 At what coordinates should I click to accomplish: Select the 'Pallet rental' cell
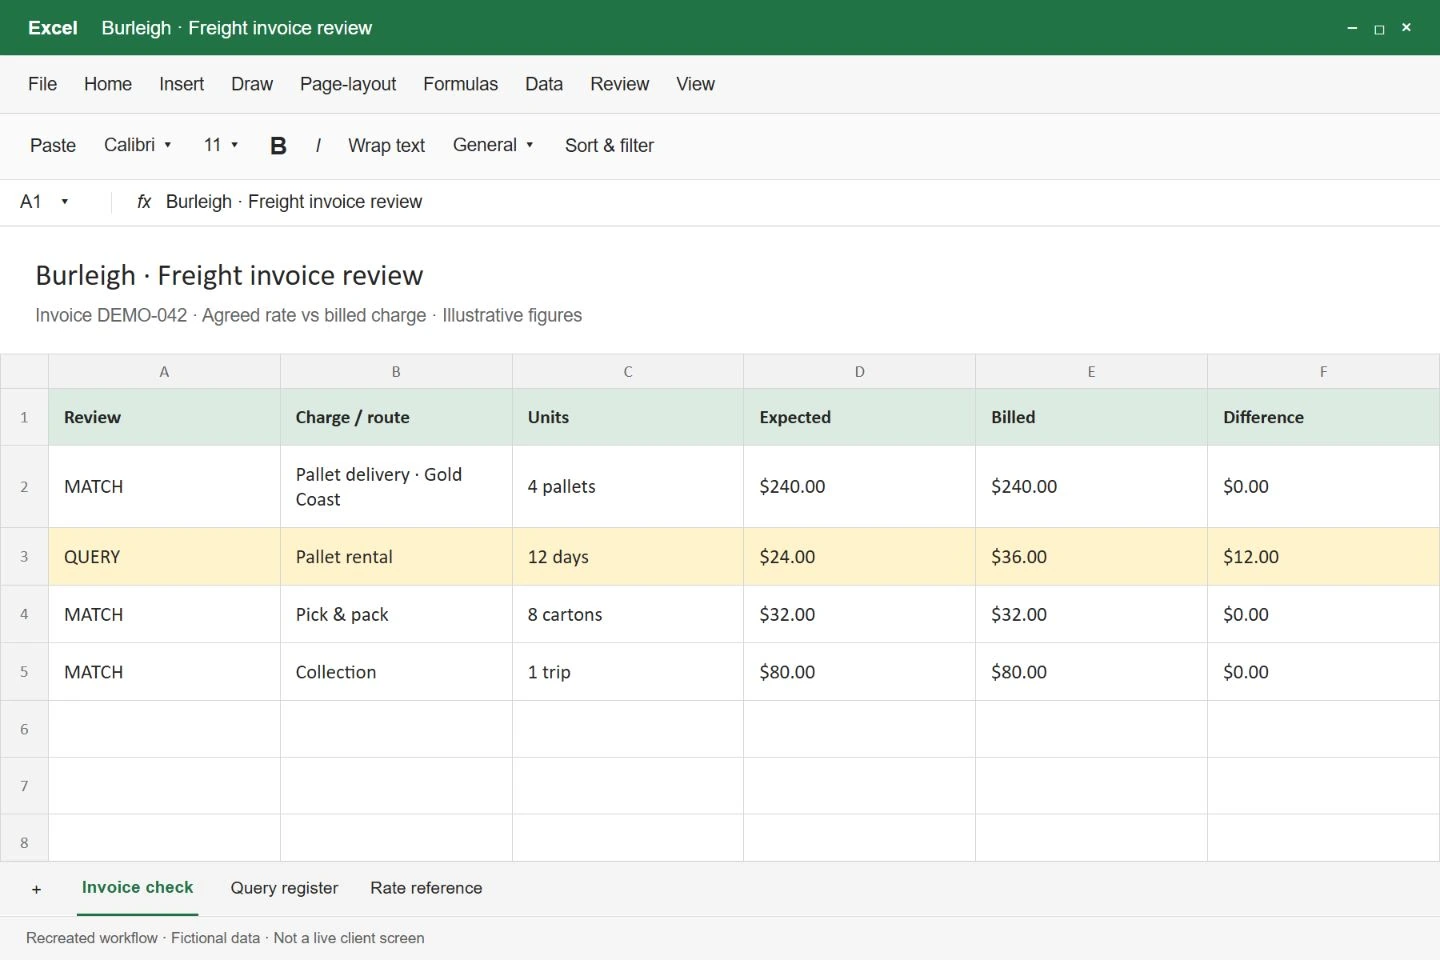396,557
